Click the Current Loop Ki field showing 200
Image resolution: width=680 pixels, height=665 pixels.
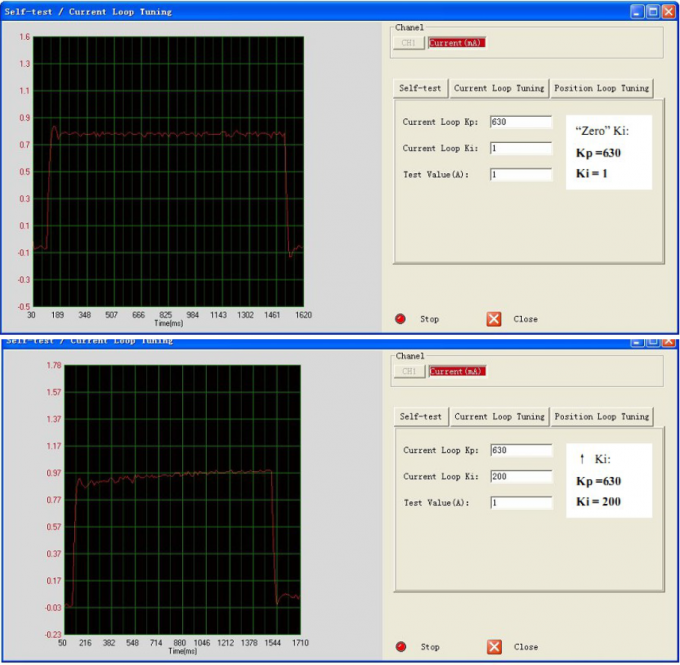click(521, 476)
